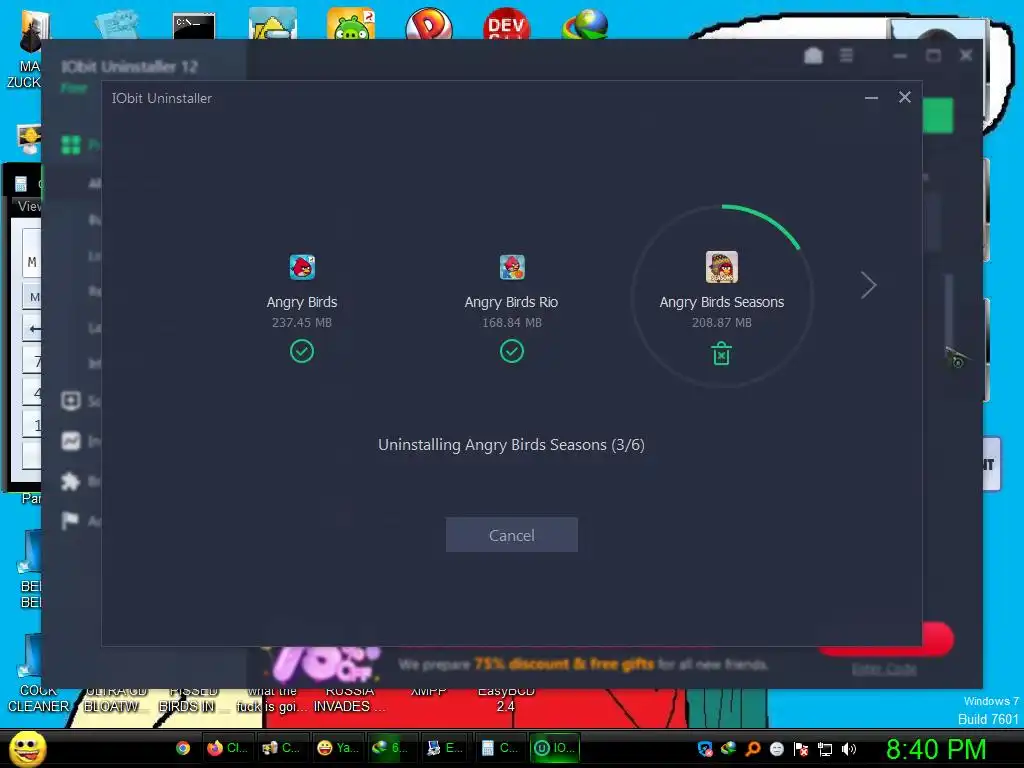The image size is (1024, 768).
Task: Switch to the Yahoo Messenger taskbar button
Action: (338, 748)
